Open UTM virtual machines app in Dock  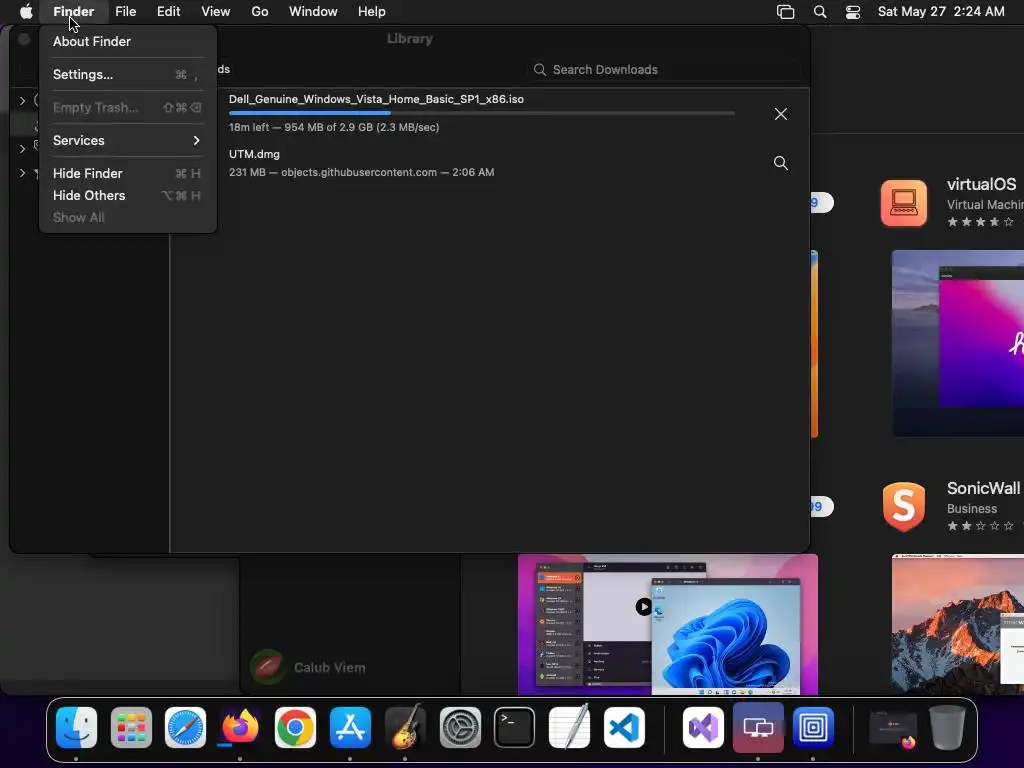(x=758, y=727)
